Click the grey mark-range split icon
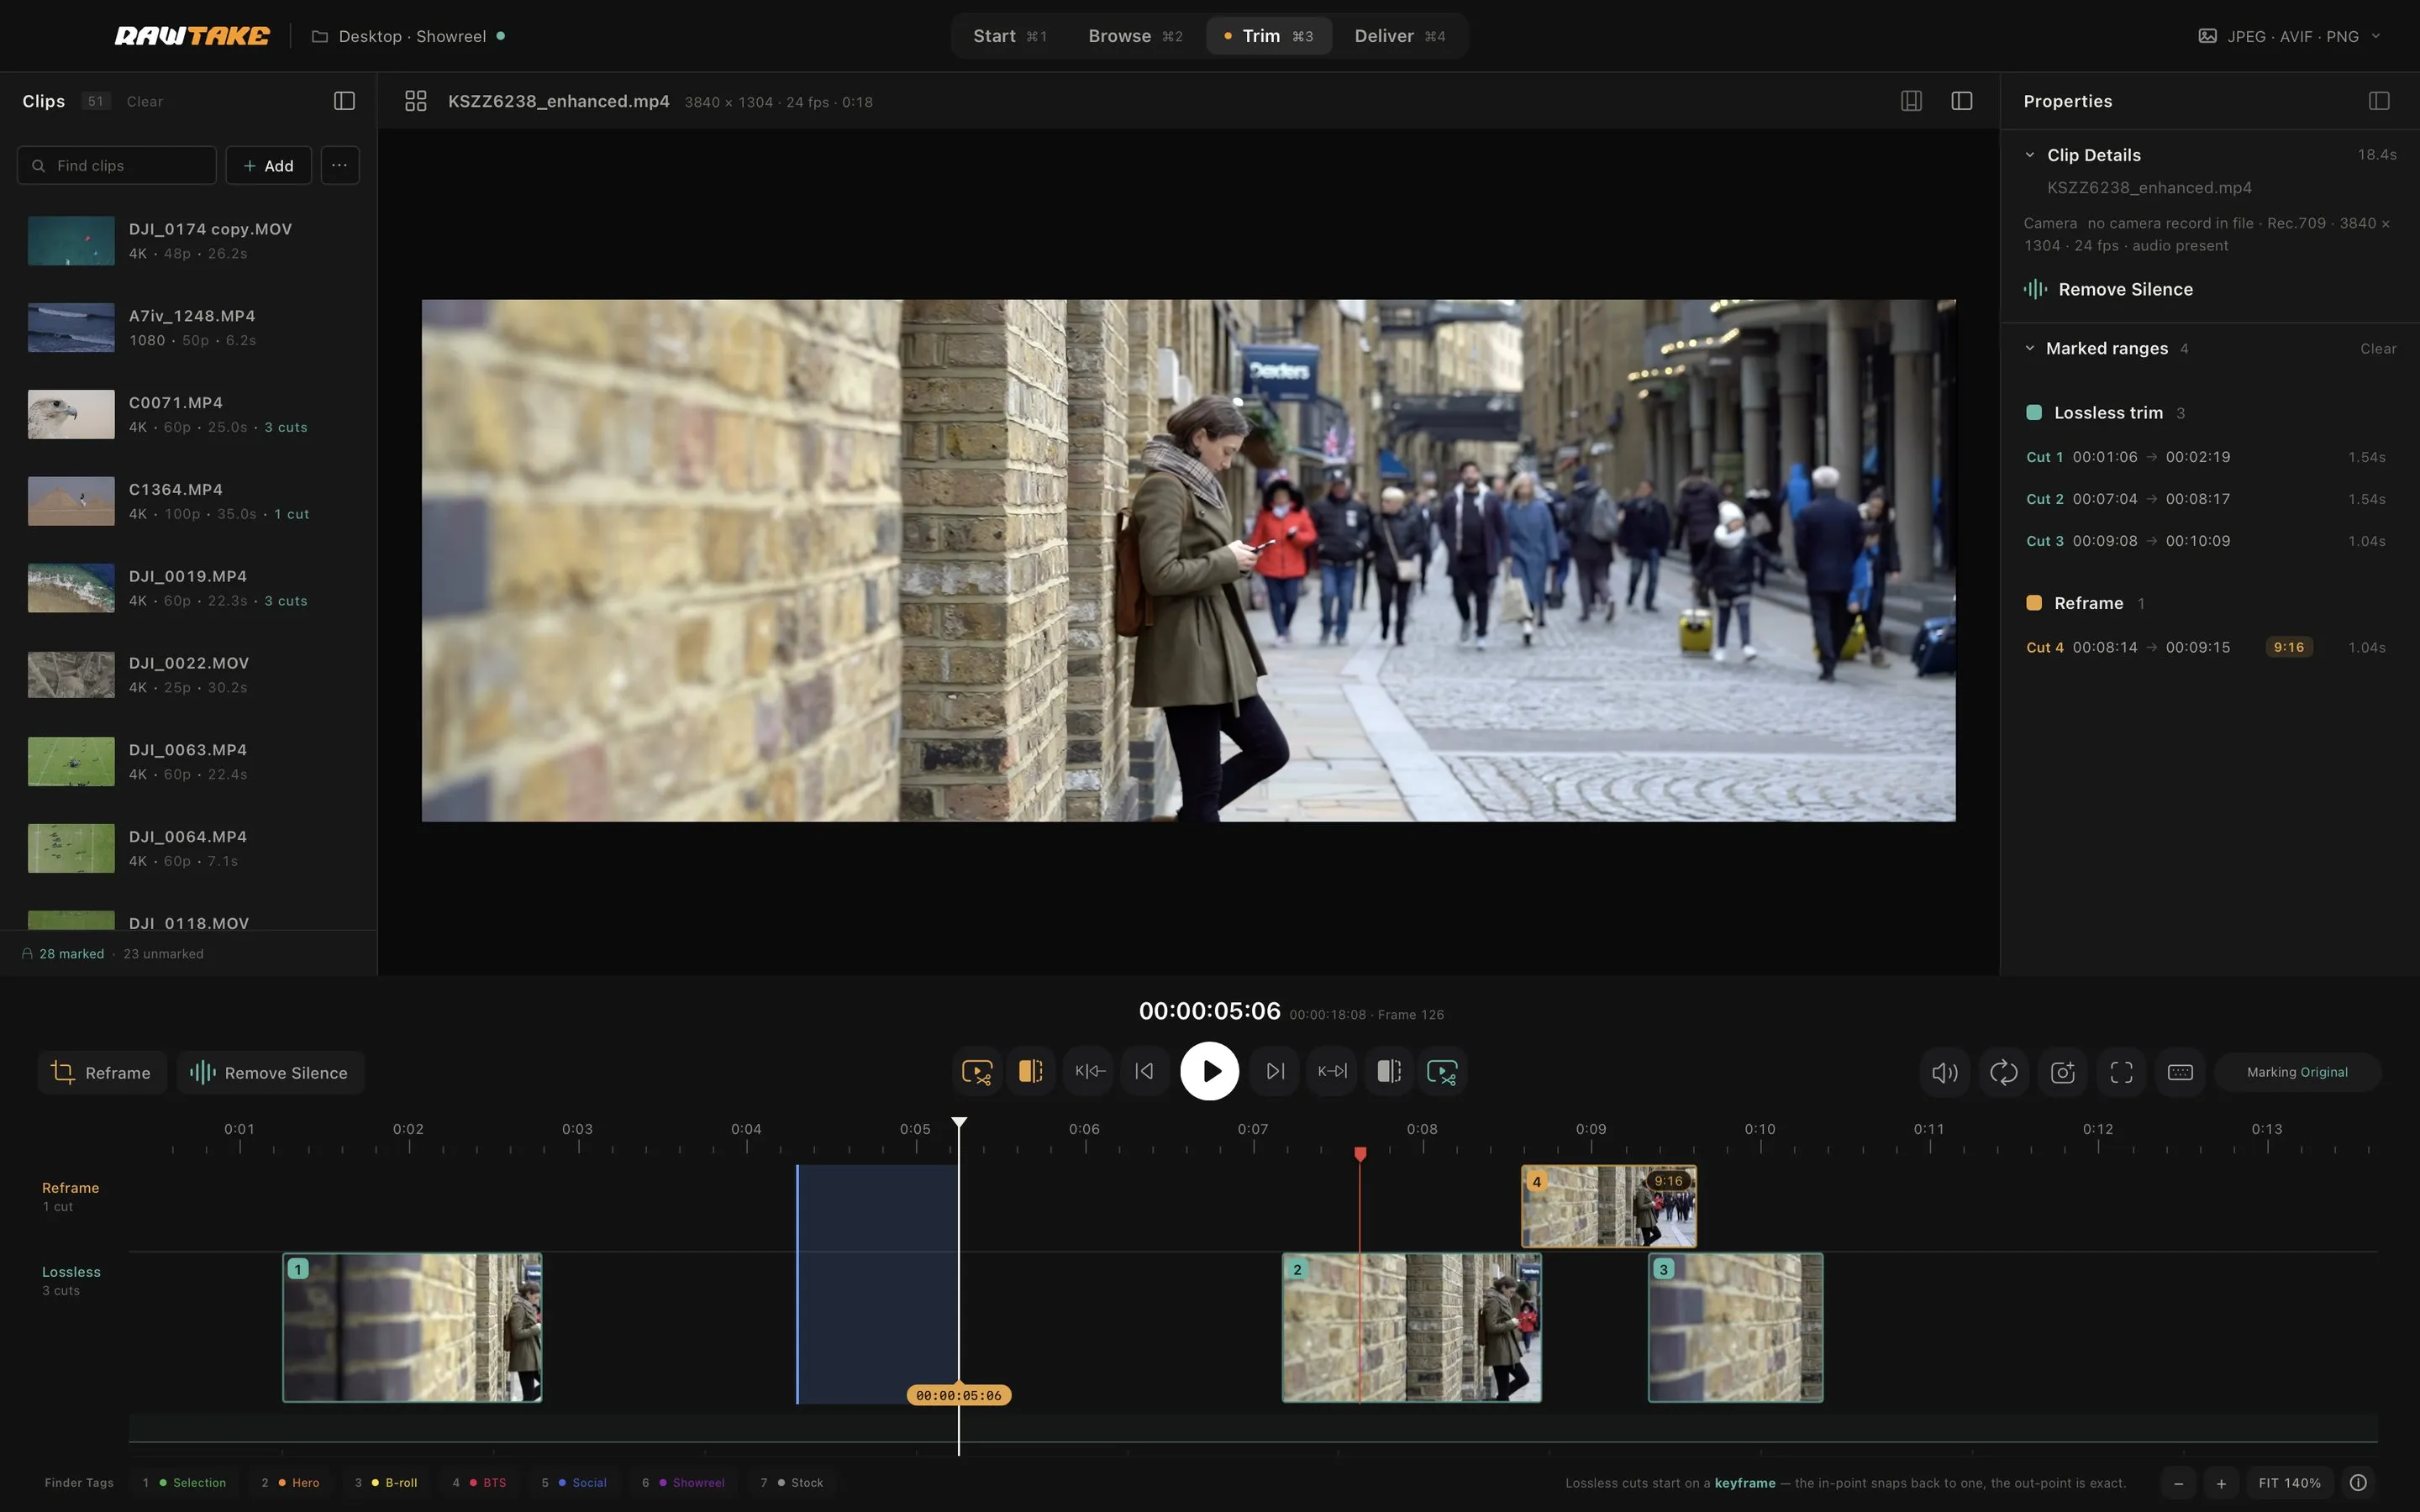This screenshot has width=2420, height=1512. click(x=1389, y=1072)
